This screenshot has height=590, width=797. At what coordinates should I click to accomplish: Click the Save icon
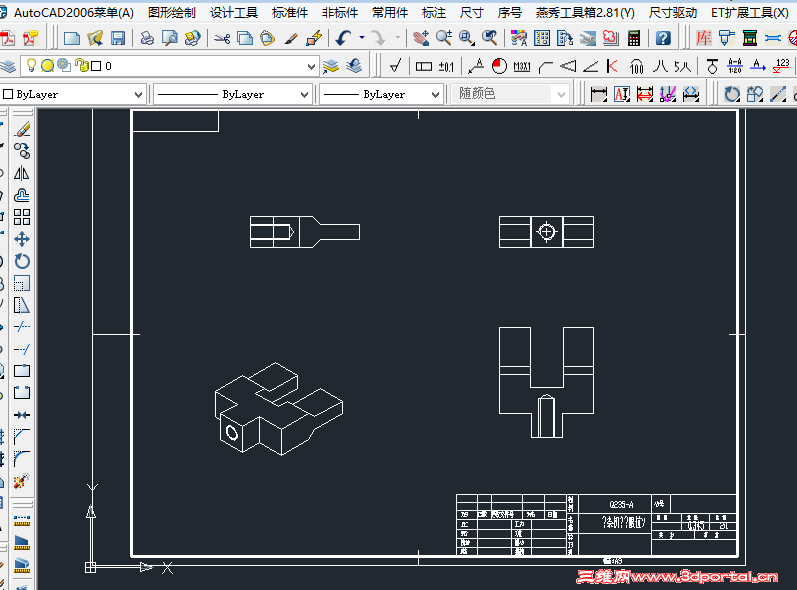[118, 38]
